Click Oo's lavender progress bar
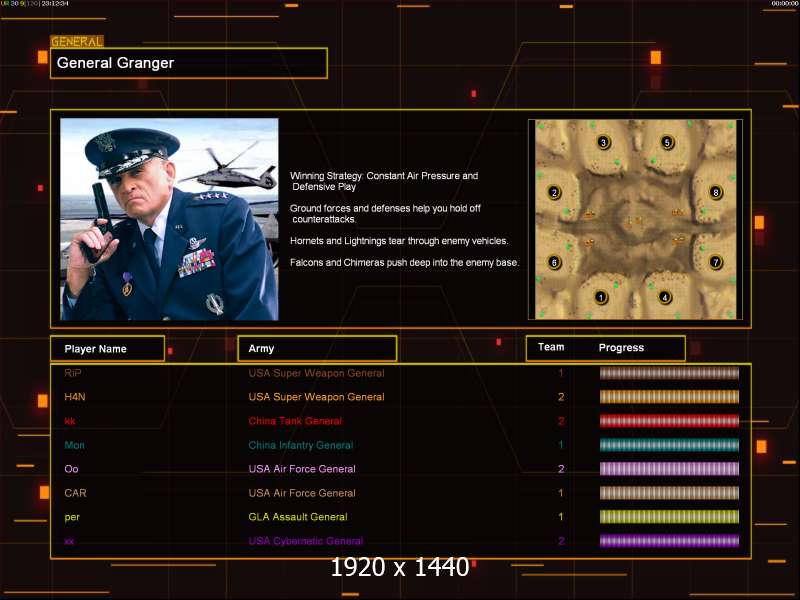Image resolution: width=800 pixels, height=600 pixels. (669, 469)
